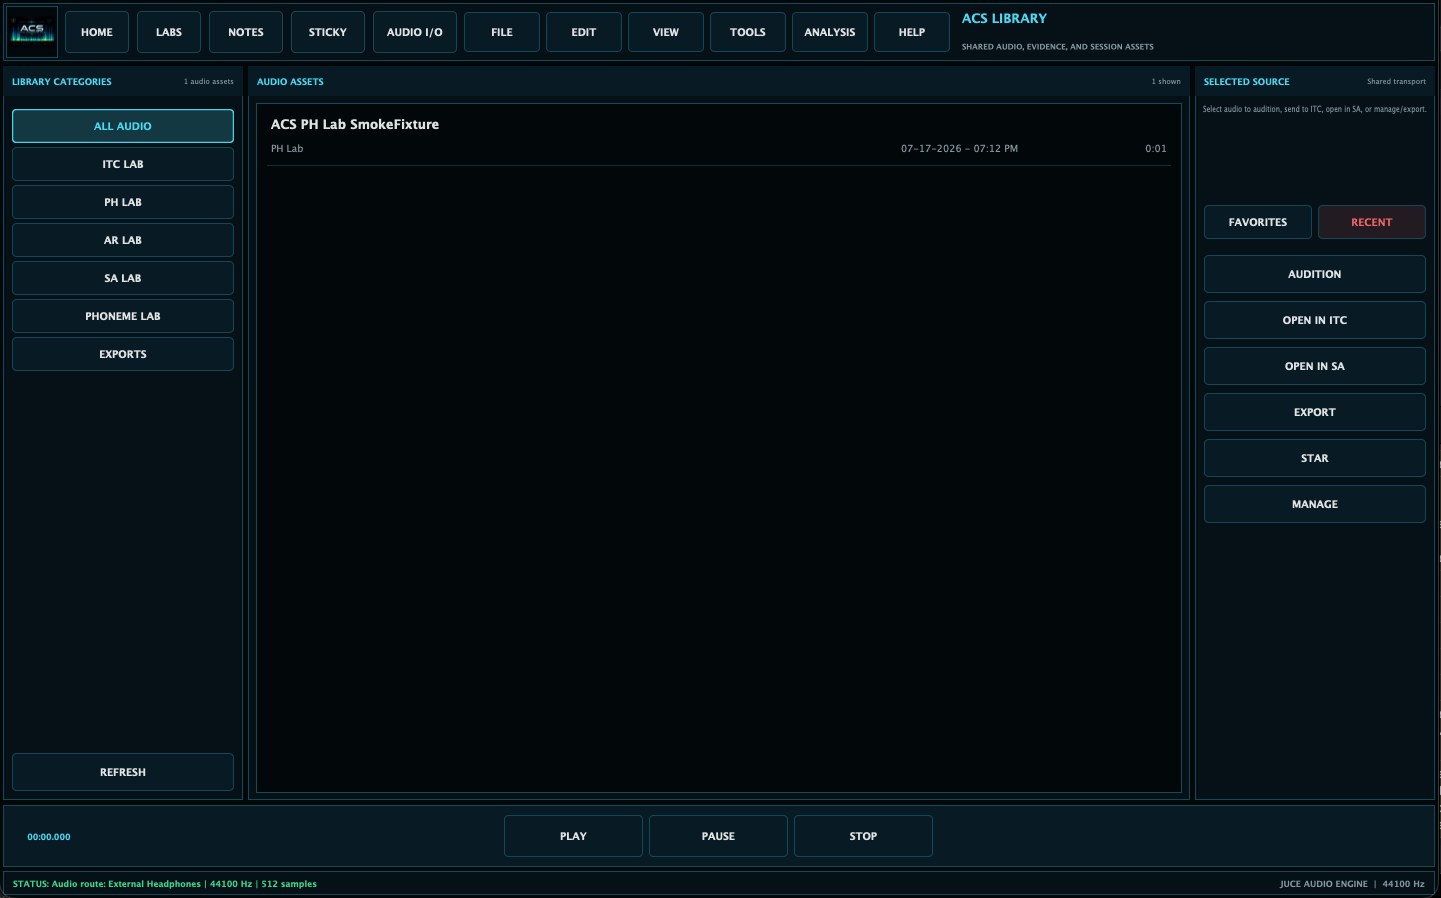
Task: Select the PHONEME LAB category
Action: pos(123,316)
